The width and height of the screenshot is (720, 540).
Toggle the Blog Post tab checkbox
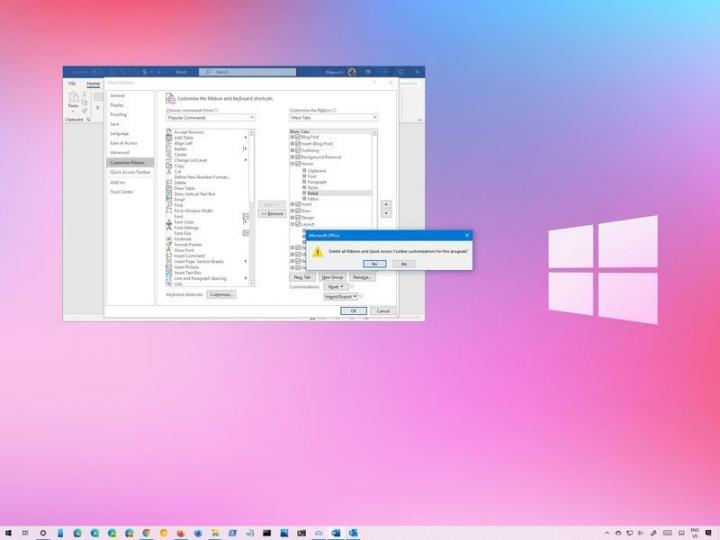coord(297,137)
